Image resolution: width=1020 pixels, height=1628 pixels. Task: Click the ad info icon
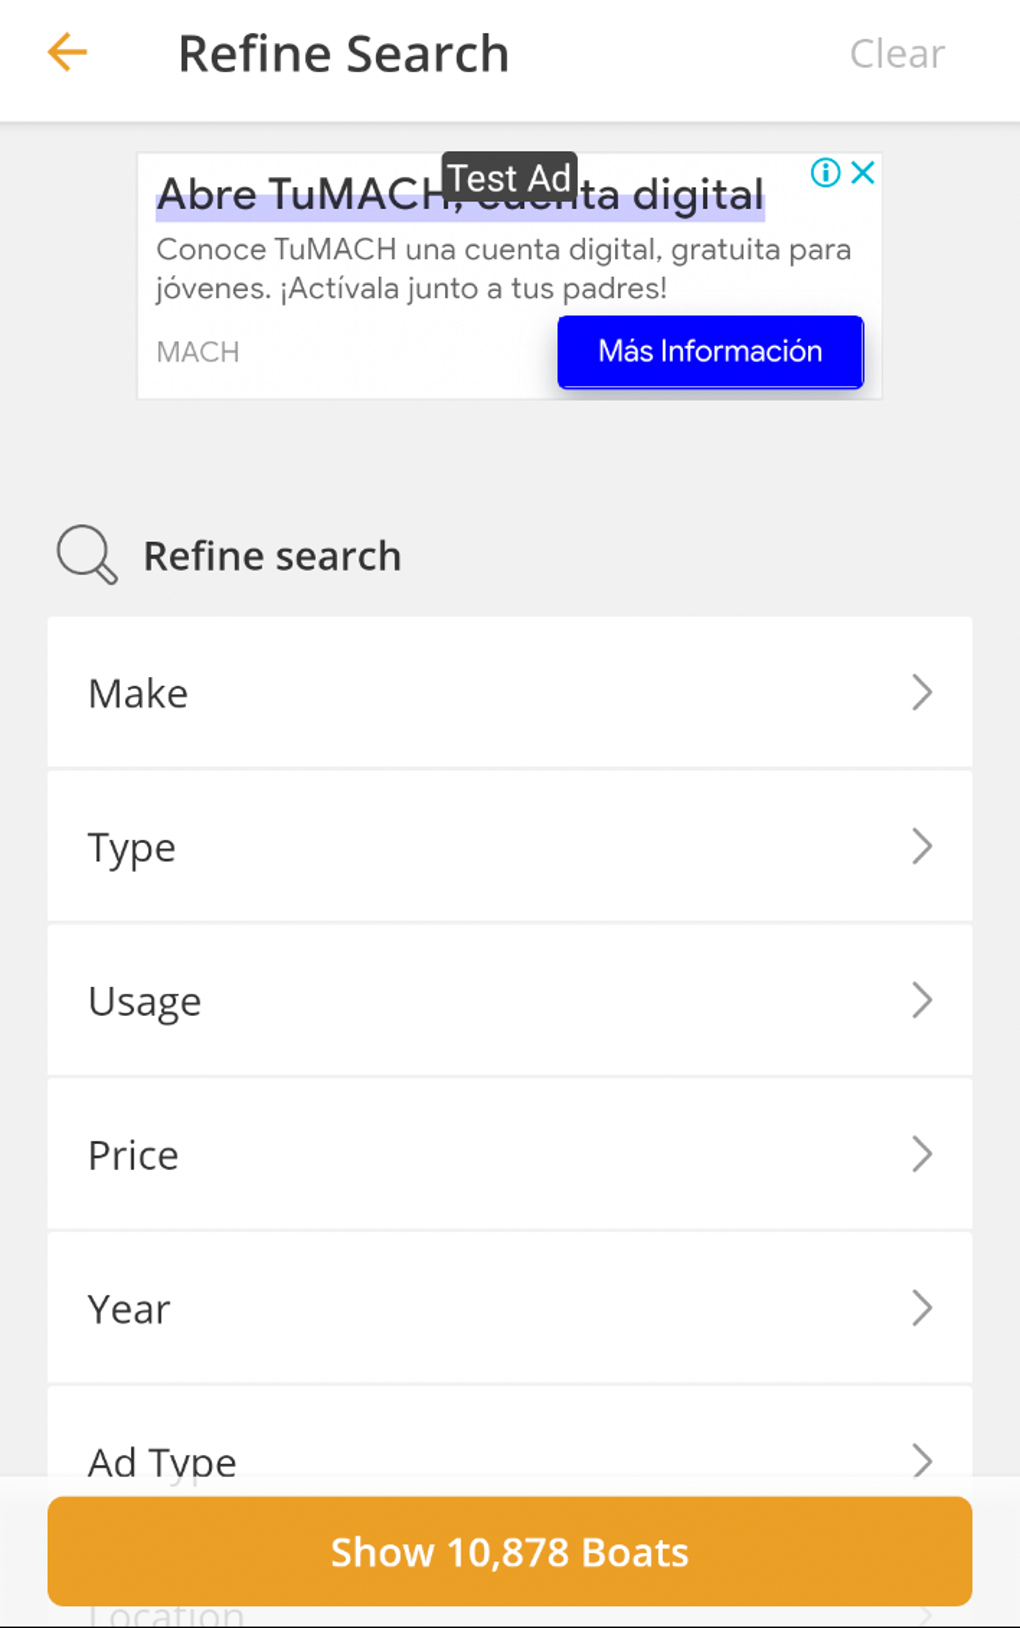[x=825, y=173]
